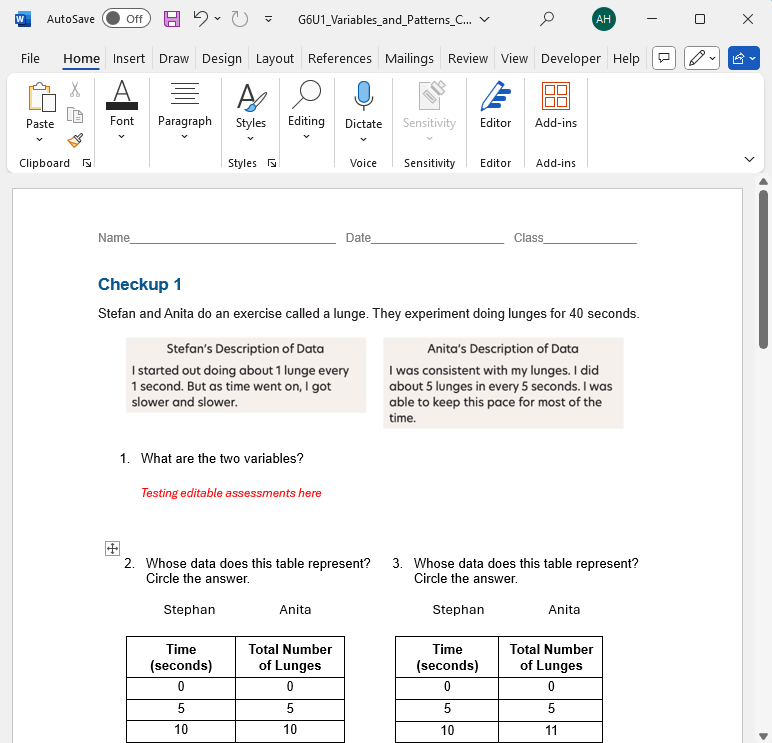772x743 pixels.
Task: Start Dictate with the microphone icon
Action: (x=363, y=98)
